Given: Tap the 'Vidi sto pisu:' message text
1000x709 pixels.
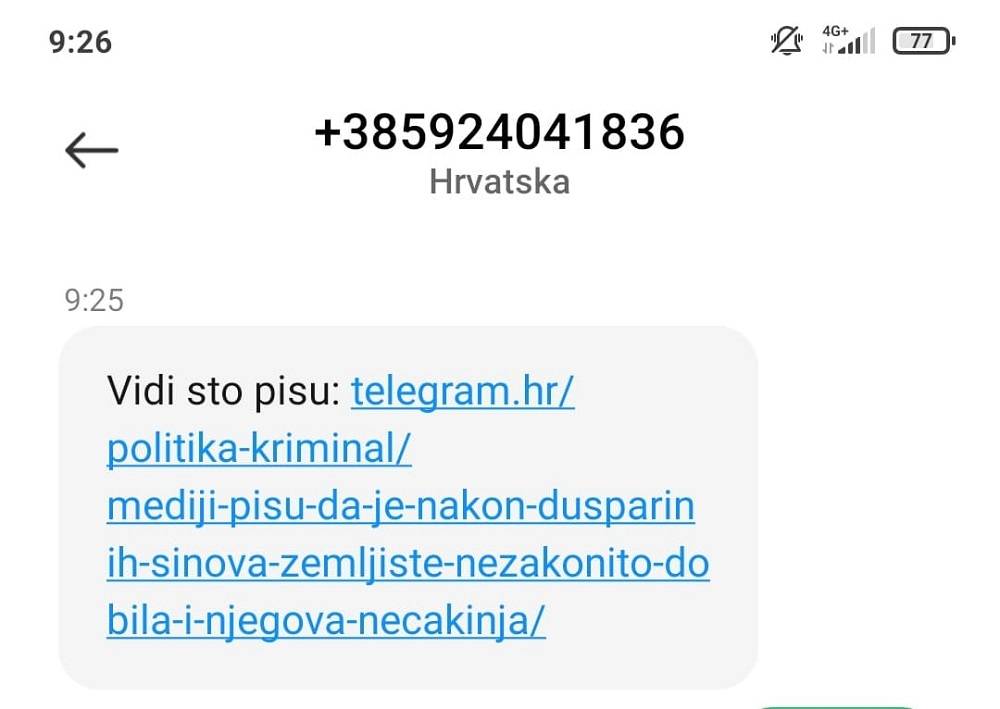Looking at the screenshot, I should pos(224,391).
